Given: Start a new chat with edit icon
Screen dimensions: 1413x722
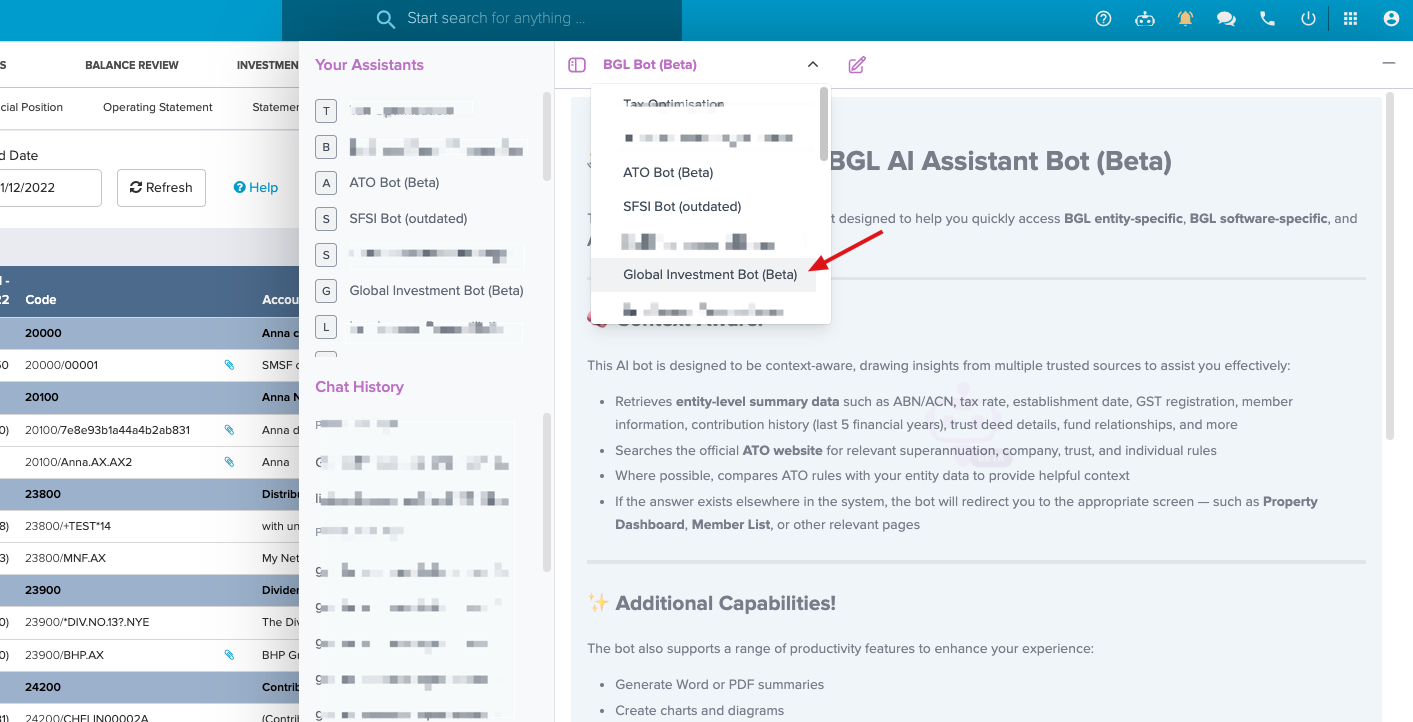Looking at the screenshot, I should tap(857, 65).
